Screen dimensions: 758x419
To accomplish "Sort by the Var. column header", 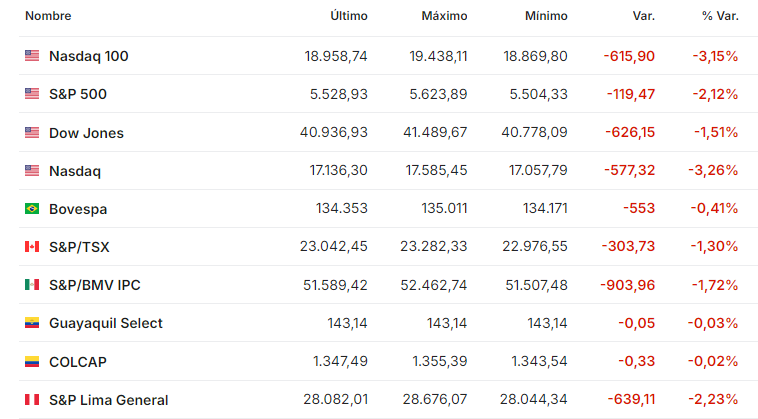I will 644,16.
